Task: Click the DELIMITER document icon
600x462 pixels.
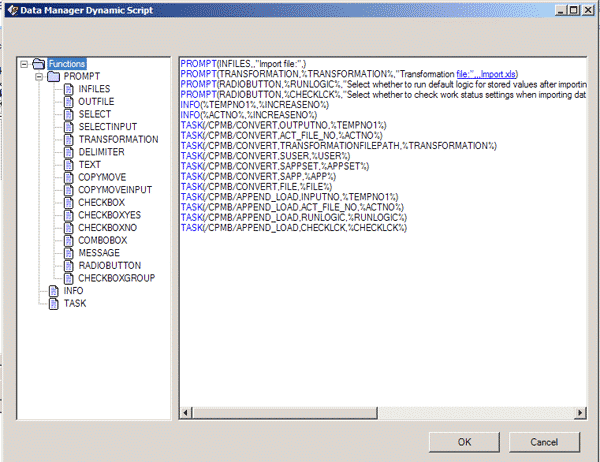Action: click(x=69, y=152)
